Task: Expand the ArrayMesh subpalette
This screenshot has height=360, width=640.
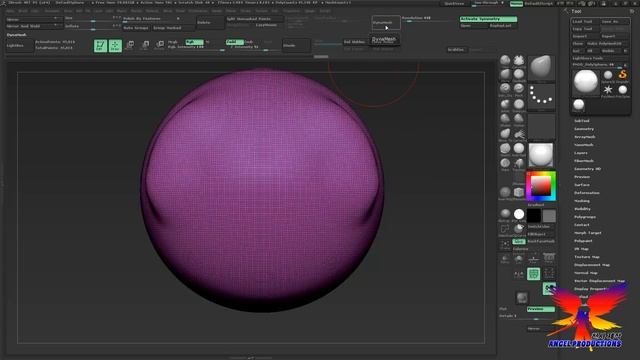Action: coord(584,137)
